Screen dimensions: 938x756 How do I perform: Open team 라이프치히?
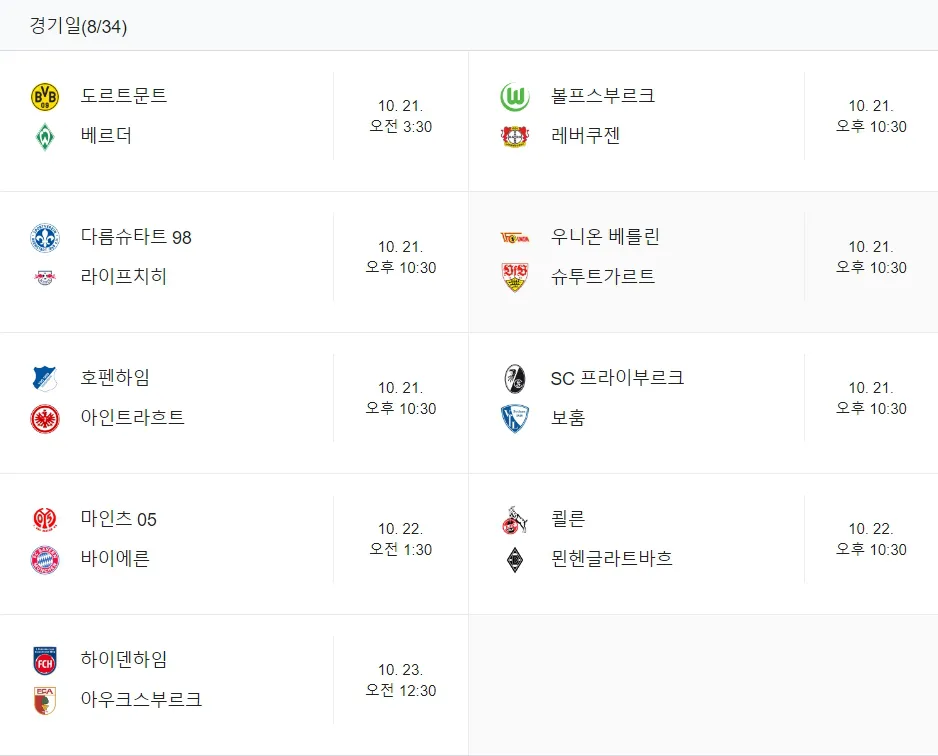click(123, 276)
